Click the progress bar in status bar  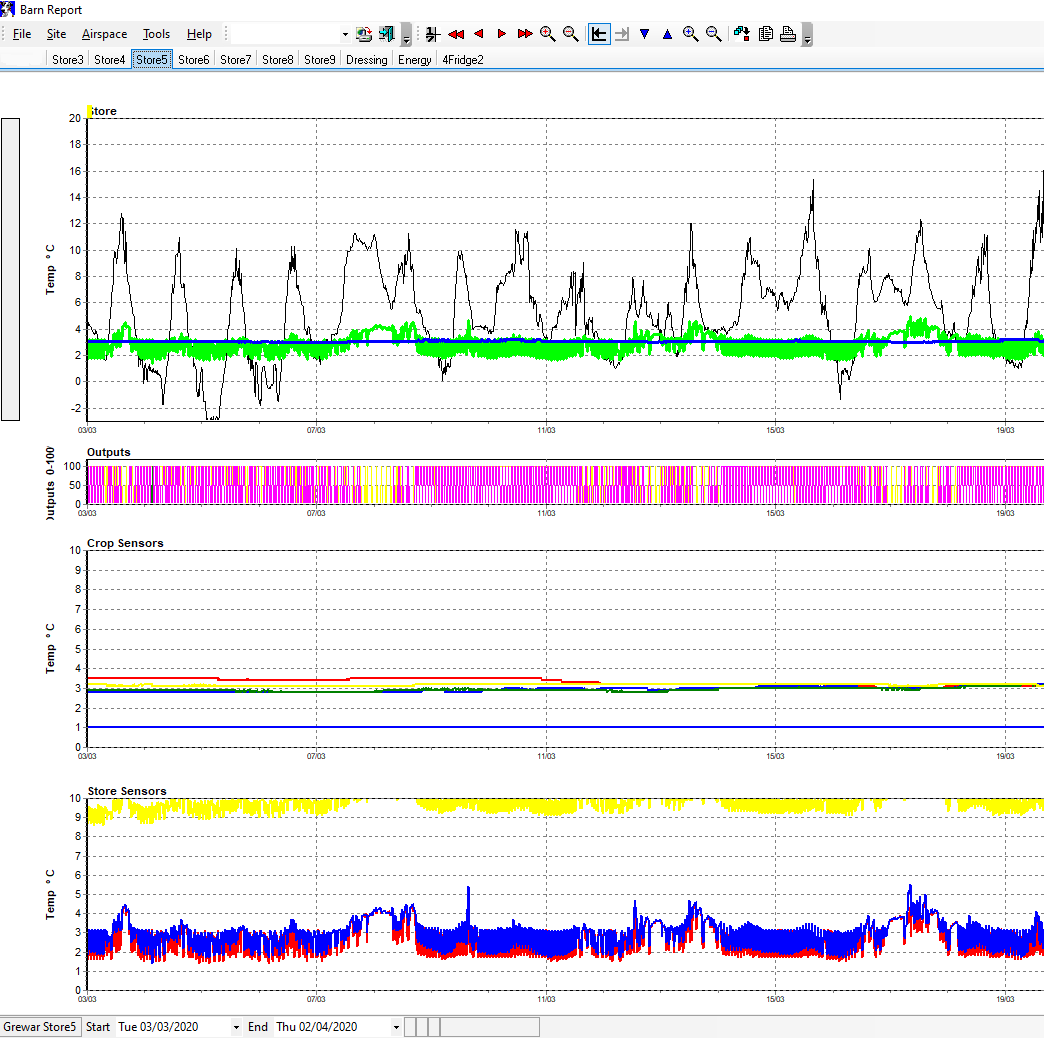click(x=472, y=1027)
